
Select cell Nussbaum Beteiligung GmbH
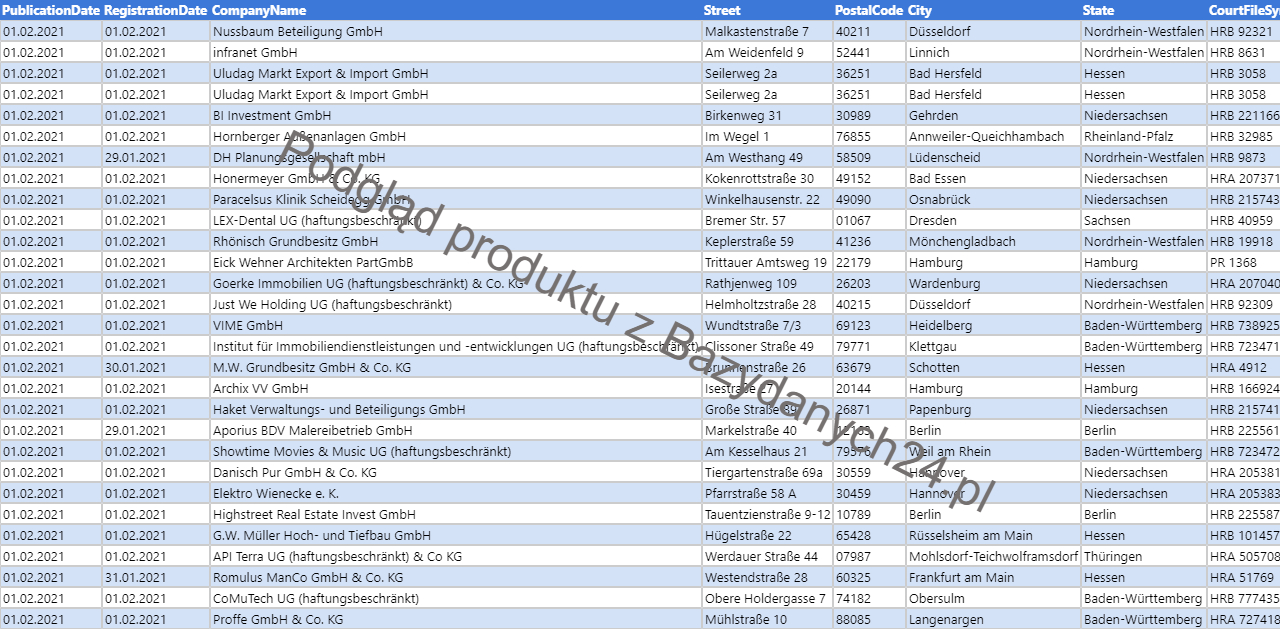pos(456,31)
